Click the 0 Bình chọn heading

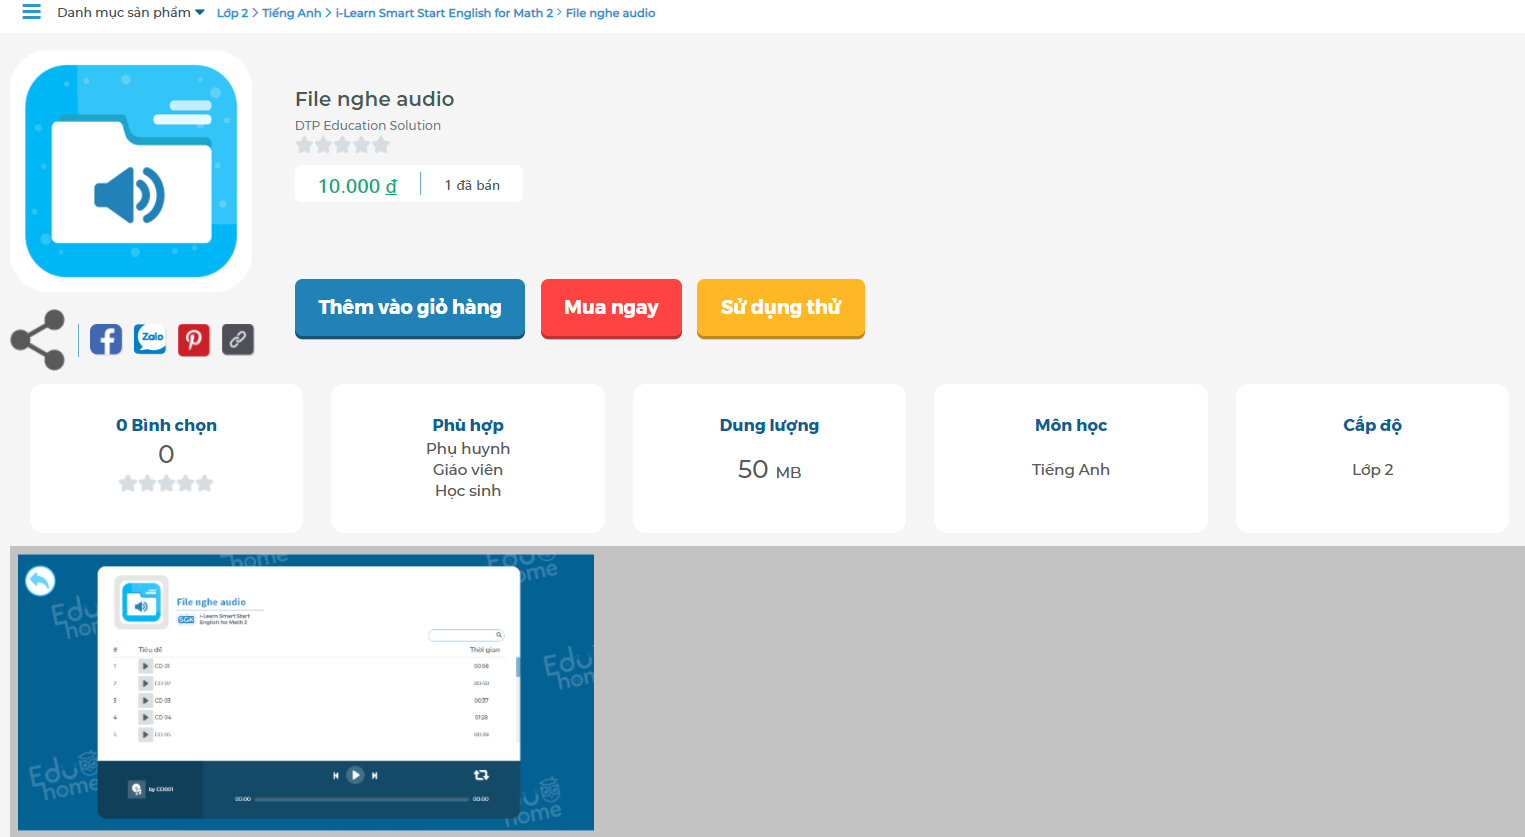[x=166, y=425]
